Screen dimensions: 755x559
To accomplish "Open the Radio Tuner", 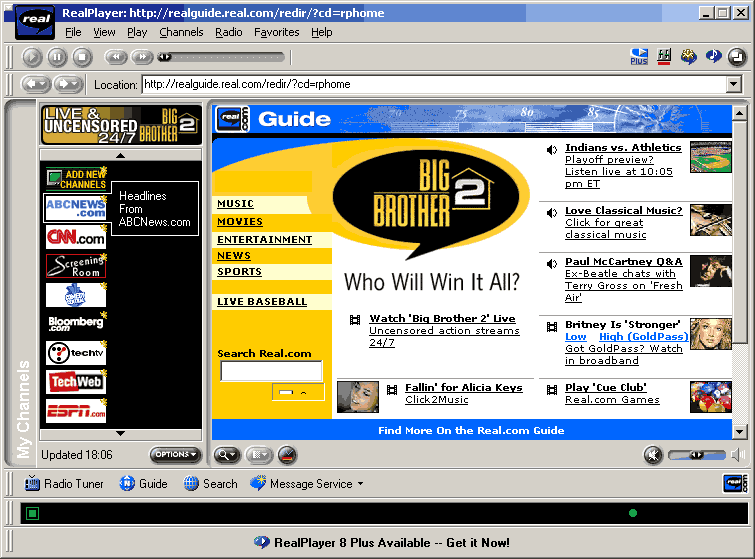I will coord(63,484).
